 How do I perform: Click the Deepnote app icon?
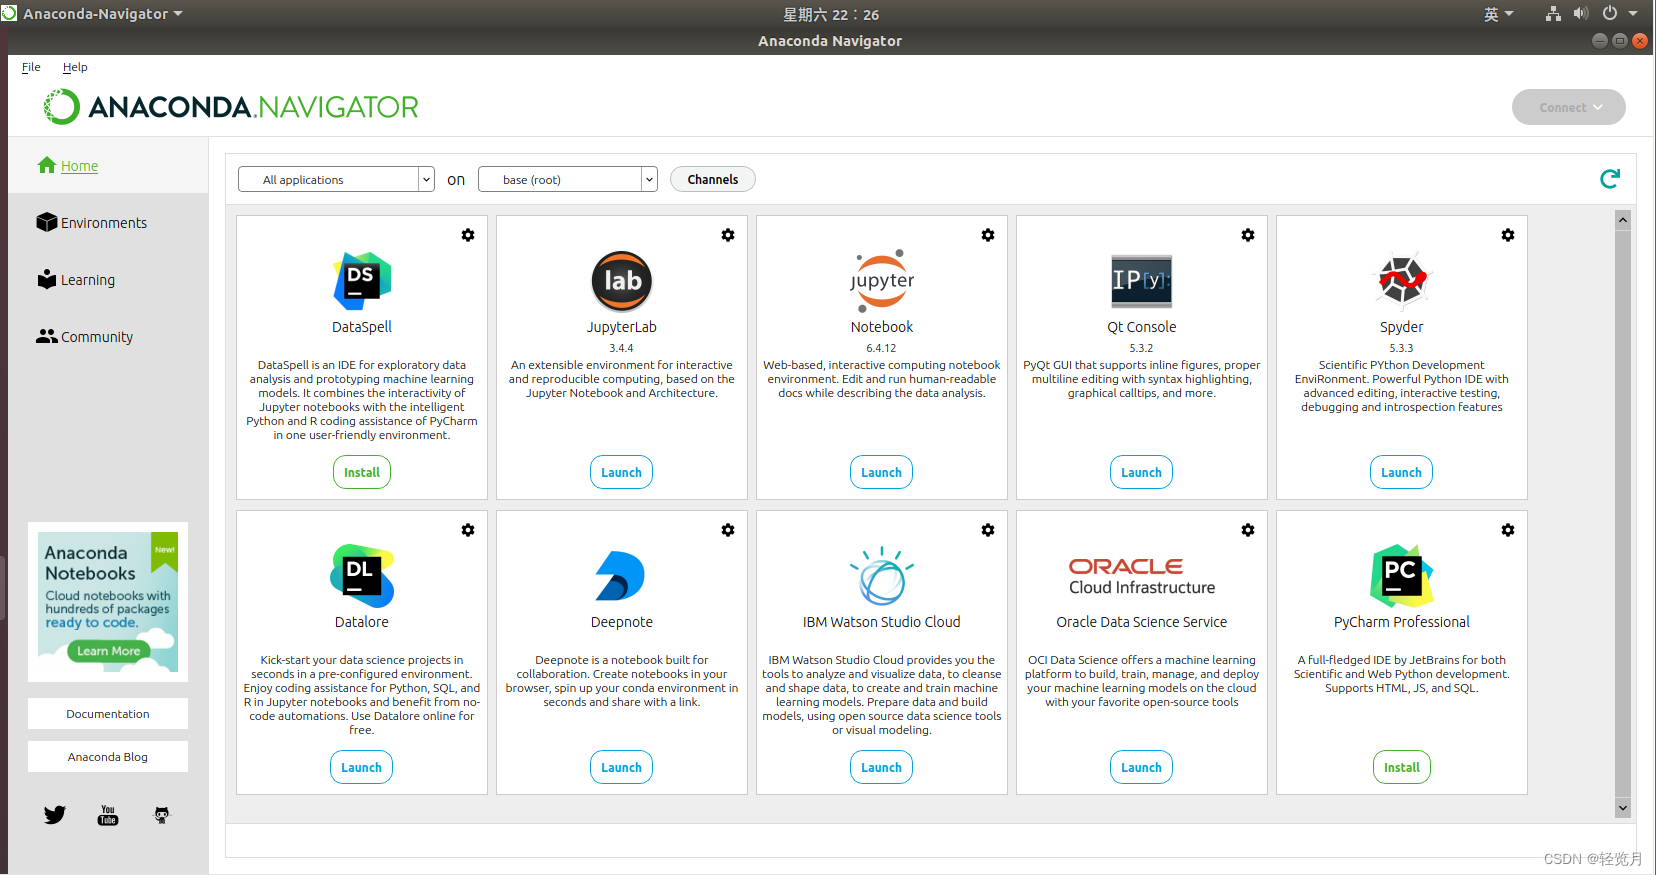620,576
